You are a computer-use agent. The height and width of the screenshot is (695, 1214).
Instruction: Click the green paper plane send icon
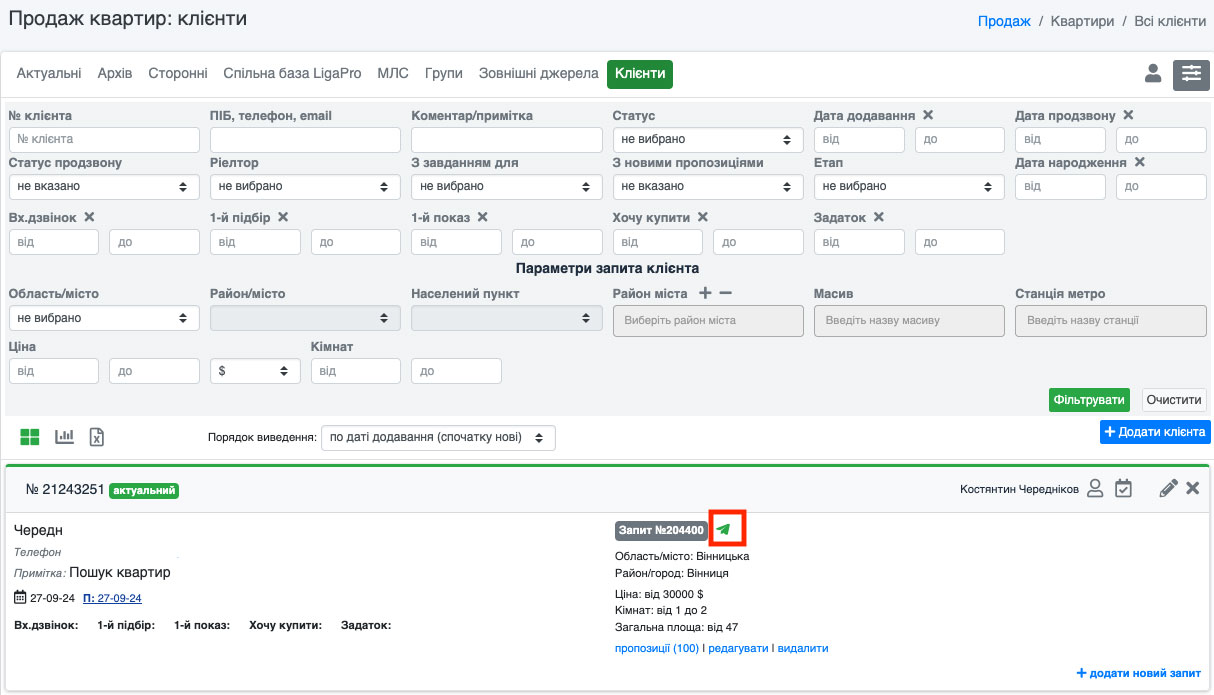(x=724, y=529)
